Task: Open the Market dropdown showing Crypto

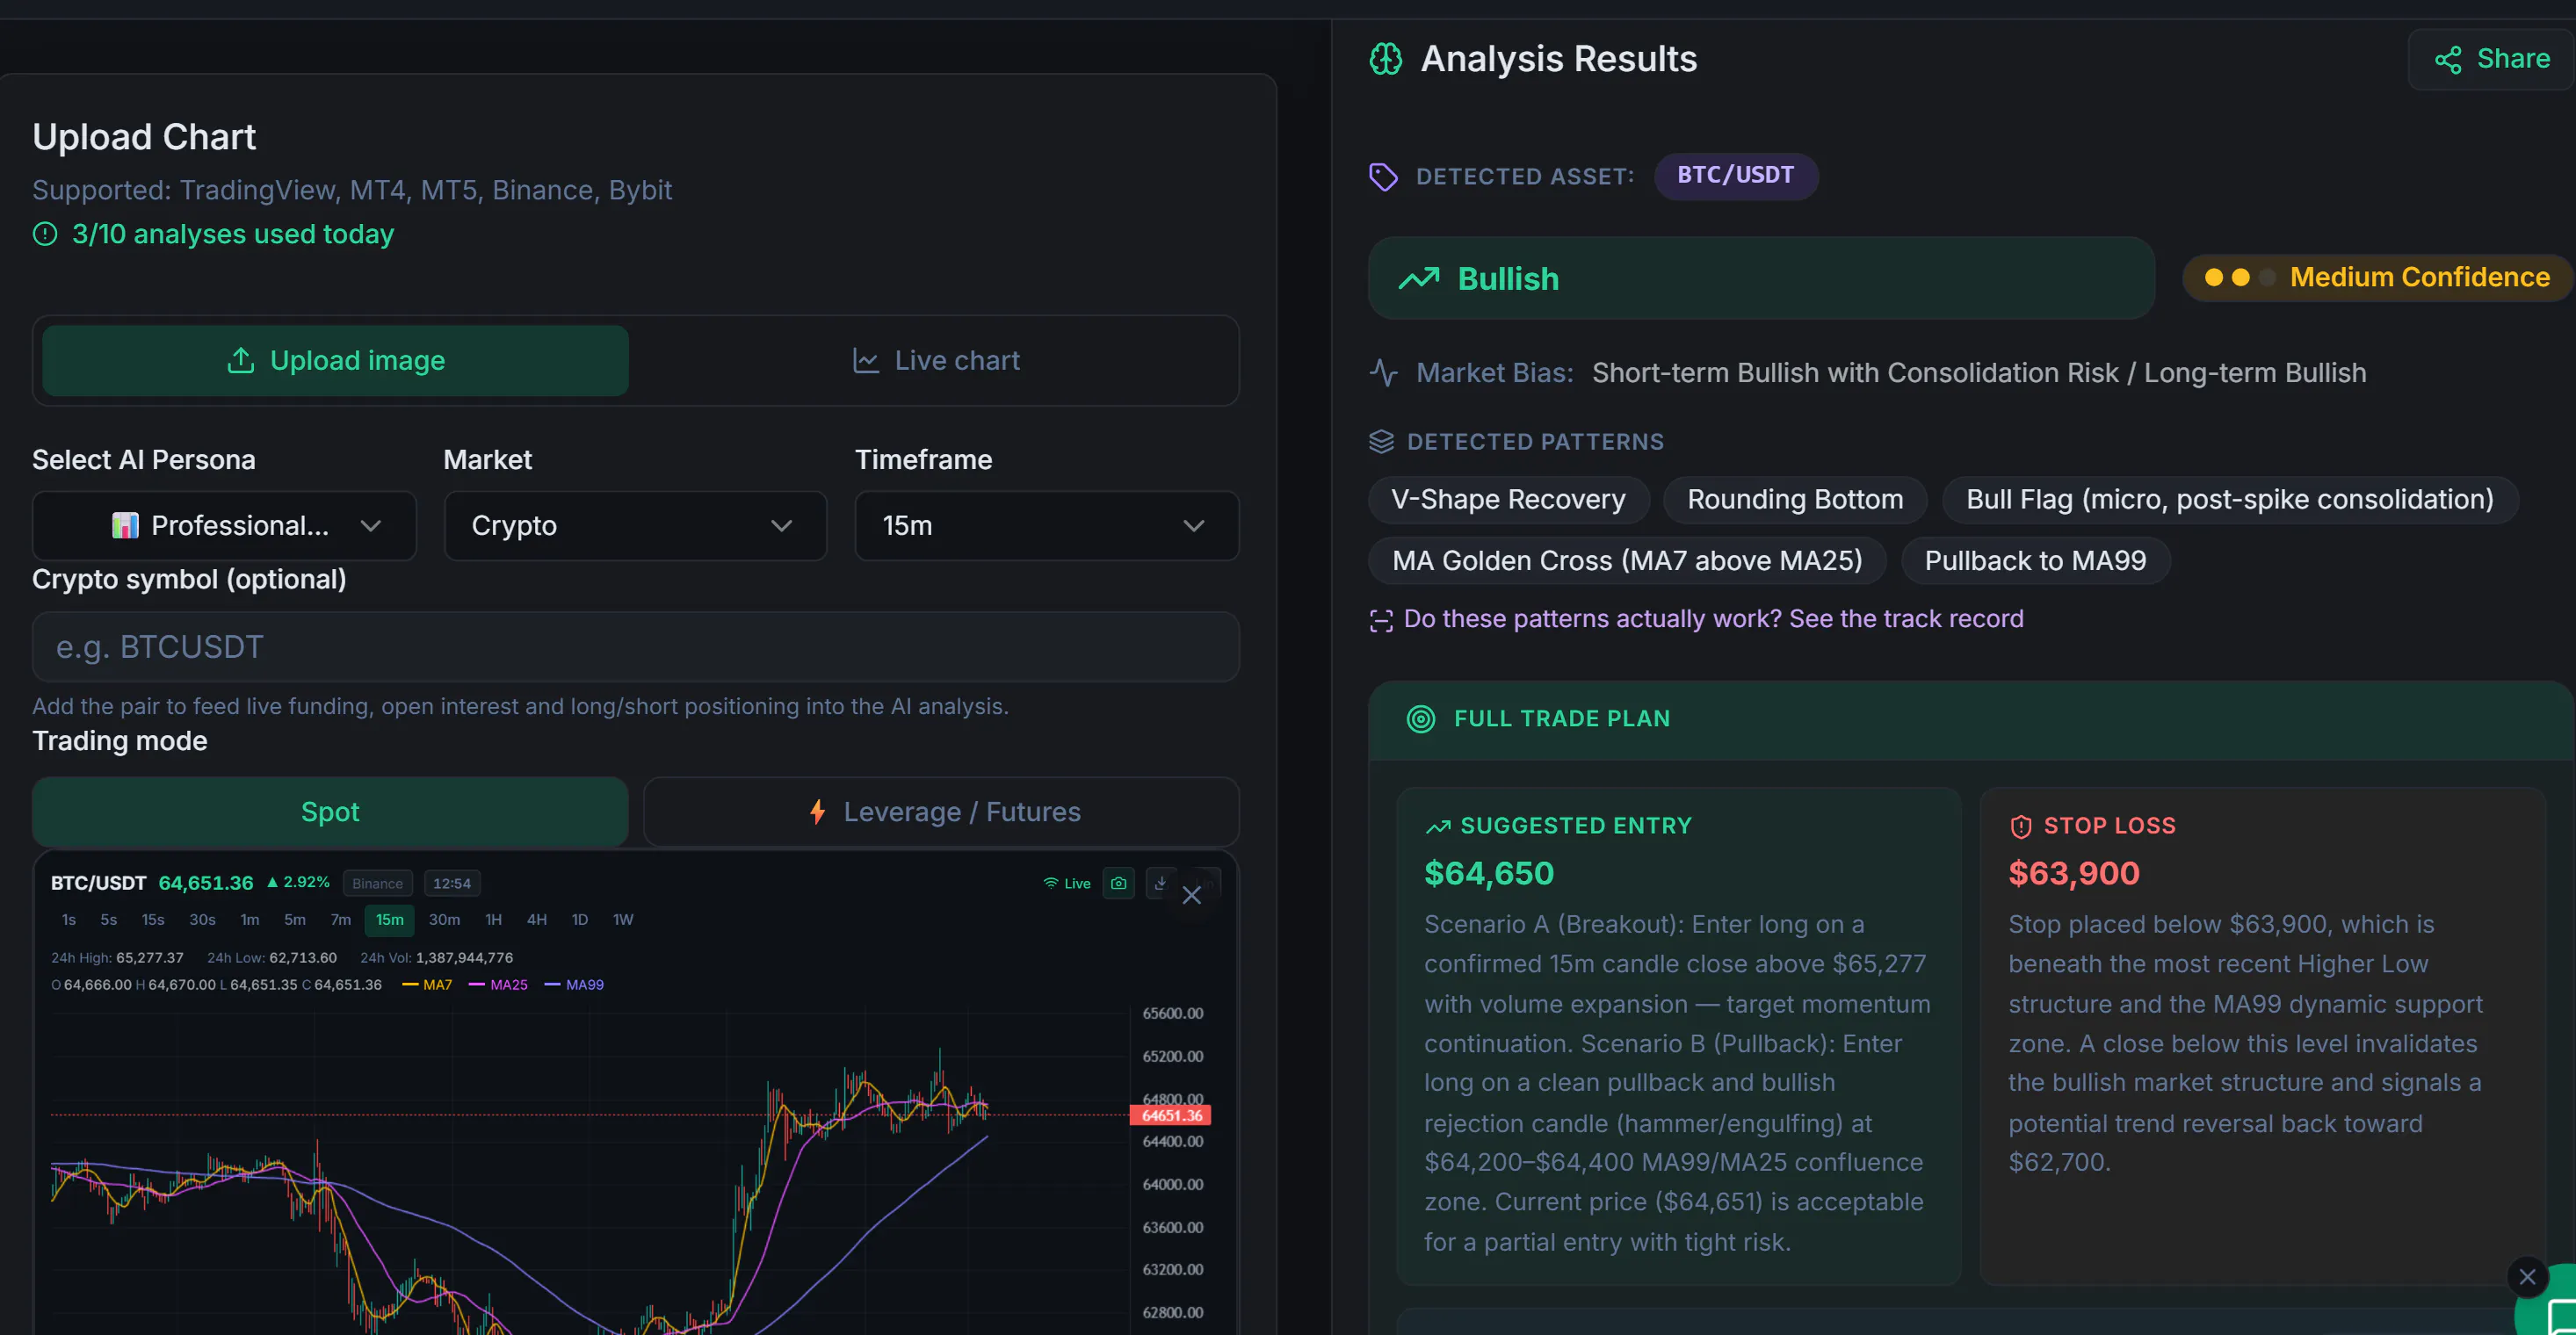Action: (635, 526)
